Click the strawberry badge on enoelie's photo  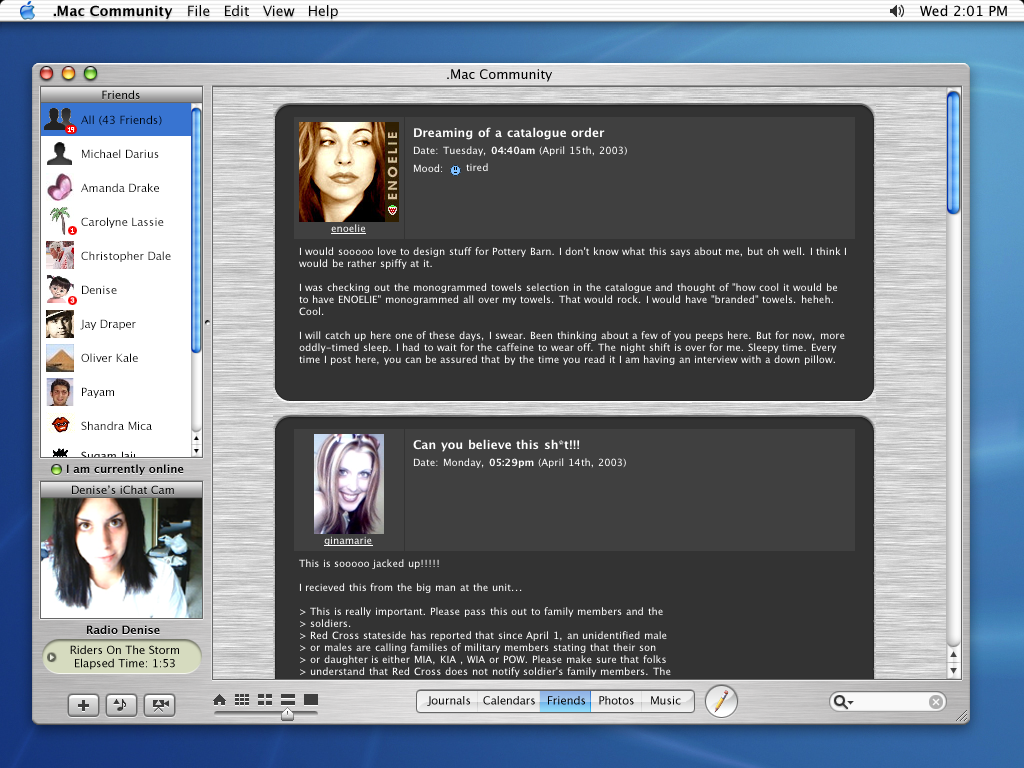(x=392, y=210)
